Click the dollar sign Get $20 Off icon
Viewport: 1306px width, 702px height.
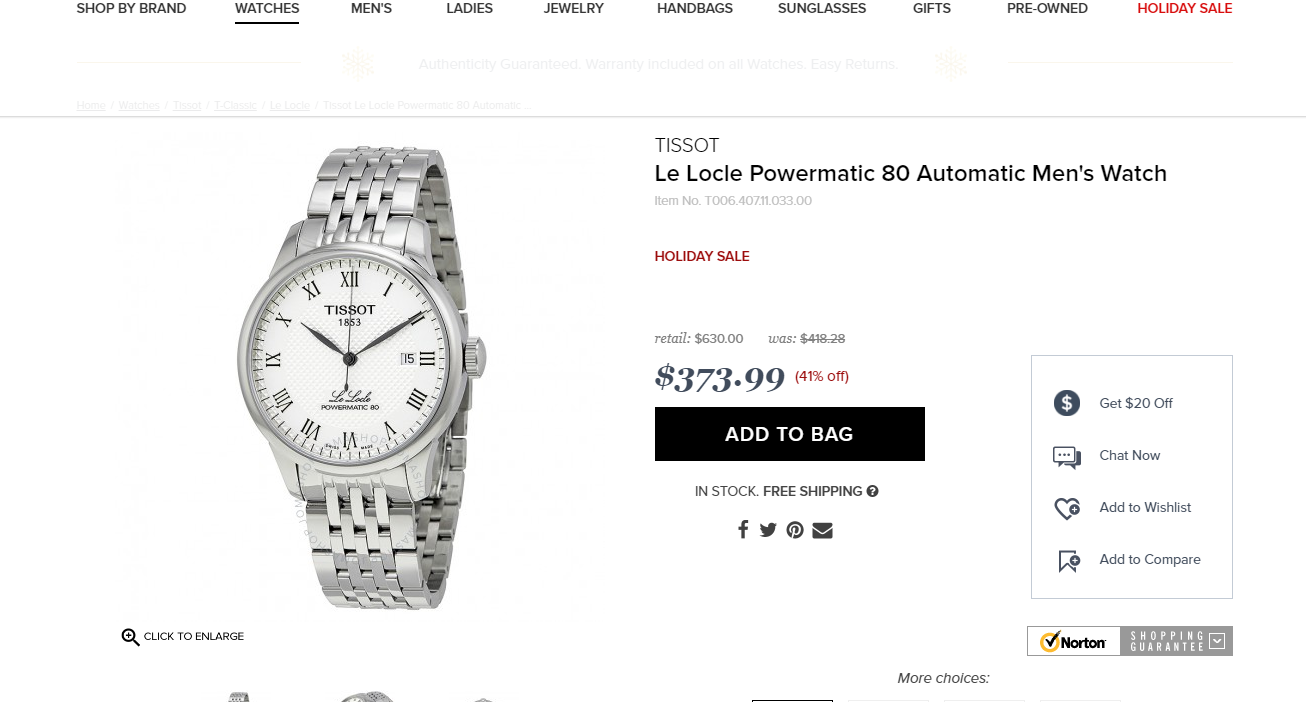tap(1067, 403)
